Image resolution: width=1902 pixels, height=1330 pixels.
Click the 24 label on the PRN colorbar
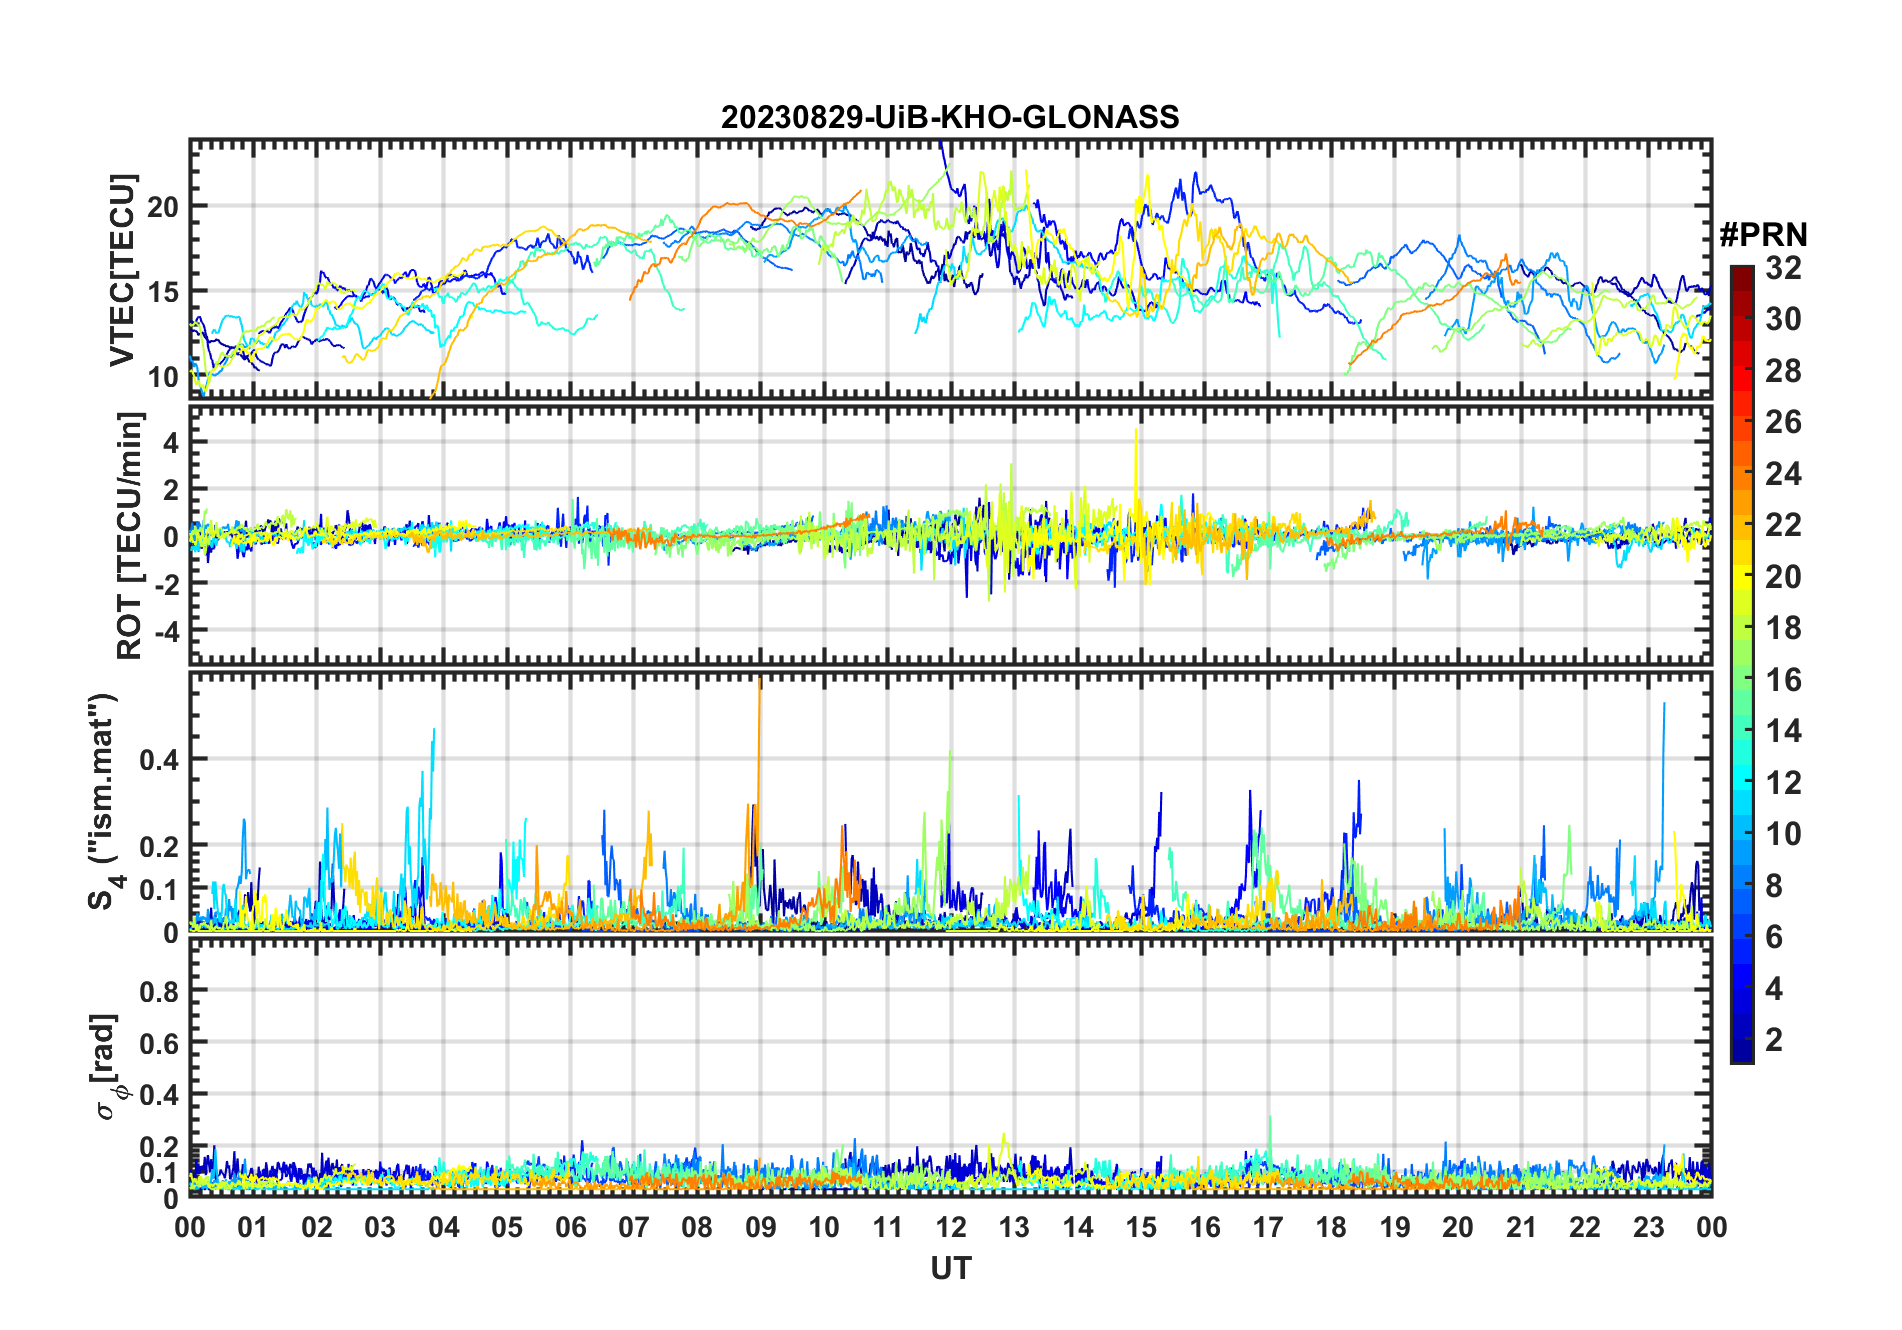click(x=1783, y=474)
